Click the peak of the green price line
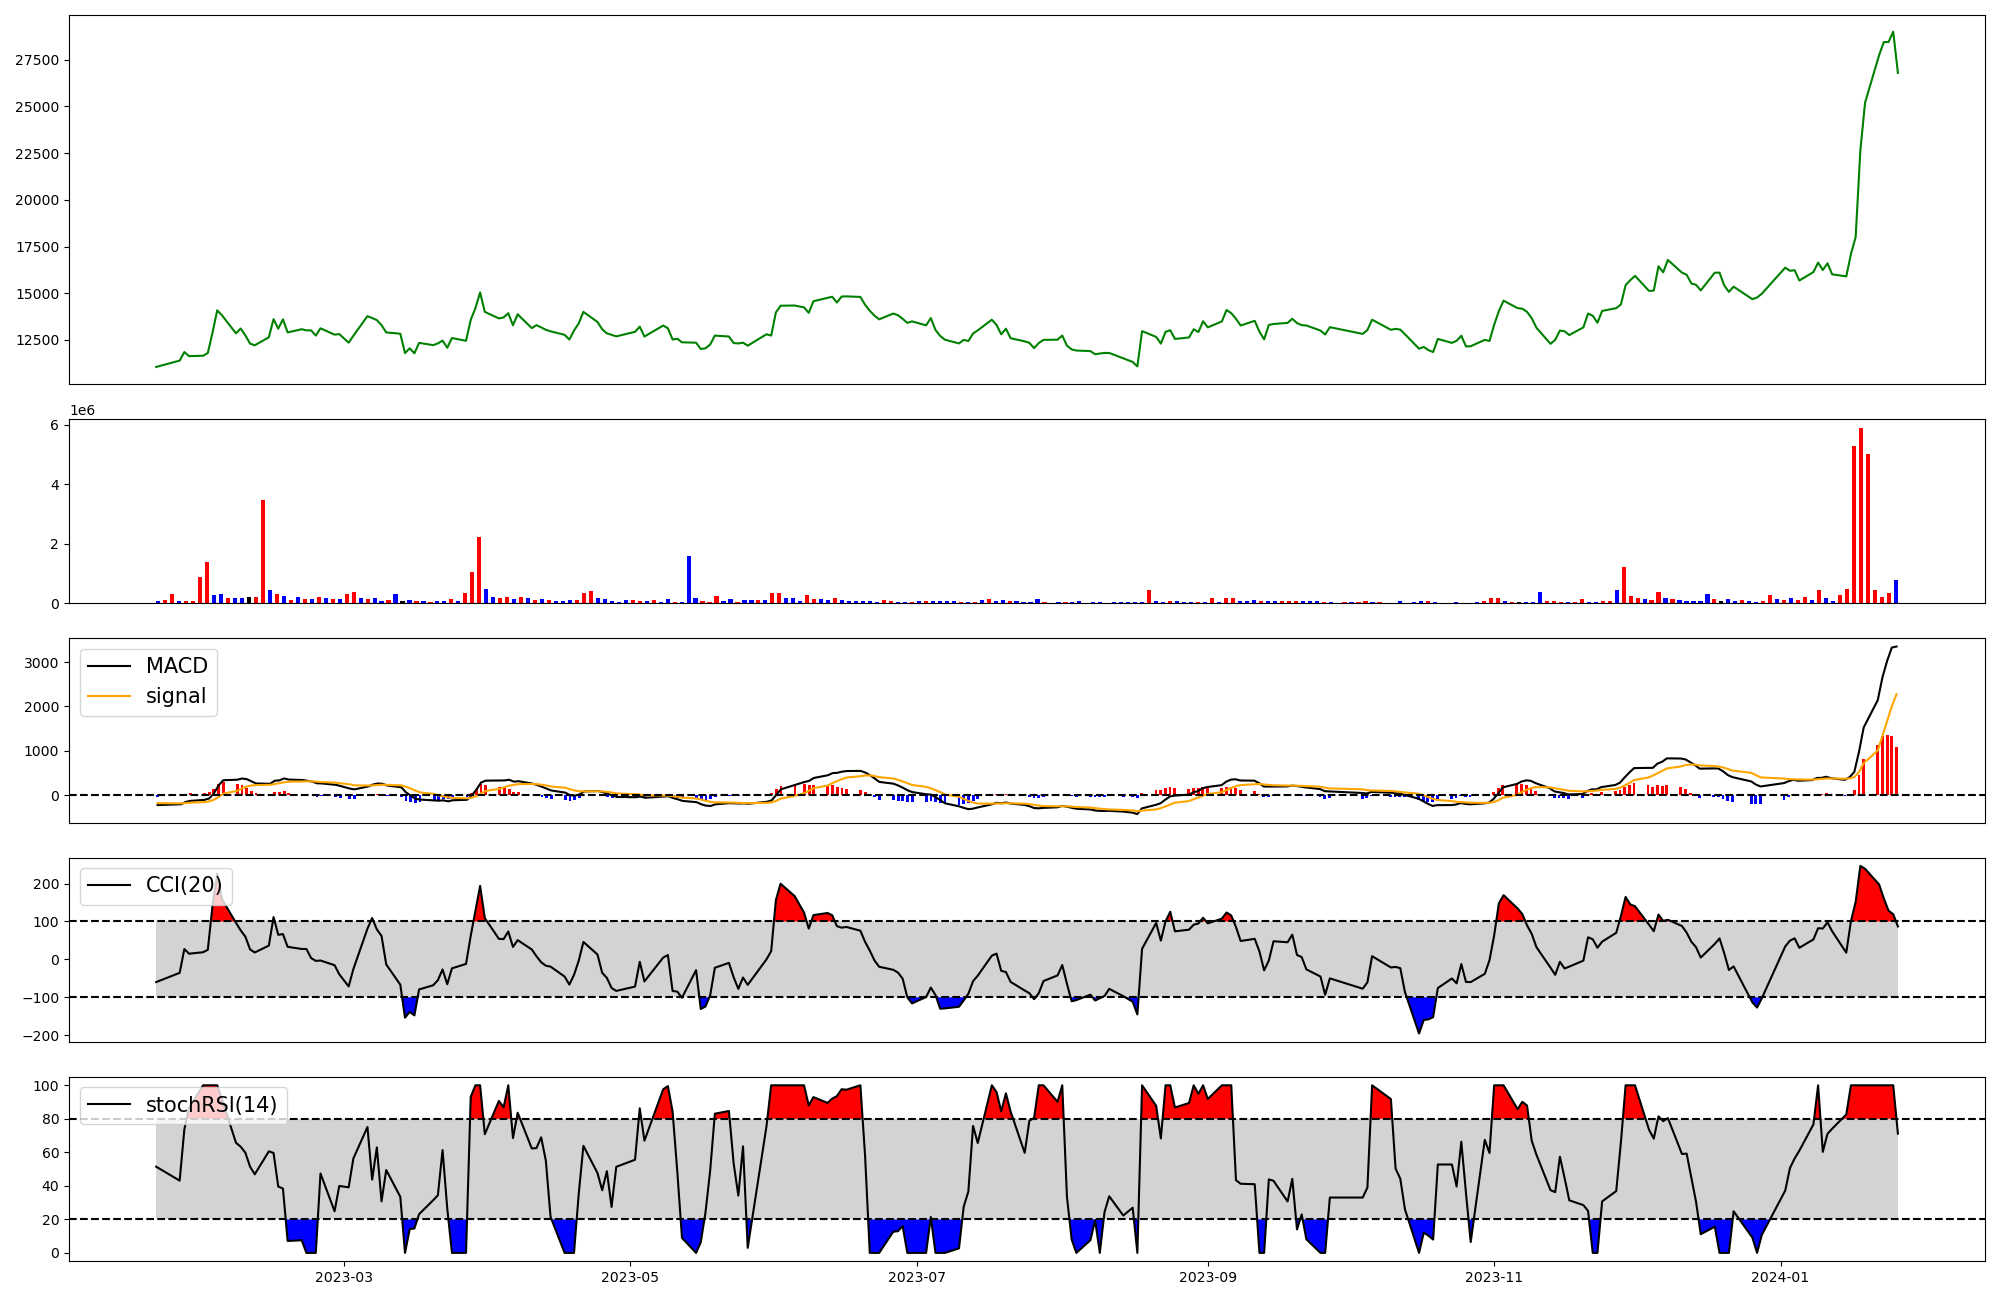2000x1300 pixels. [1893, 32]
